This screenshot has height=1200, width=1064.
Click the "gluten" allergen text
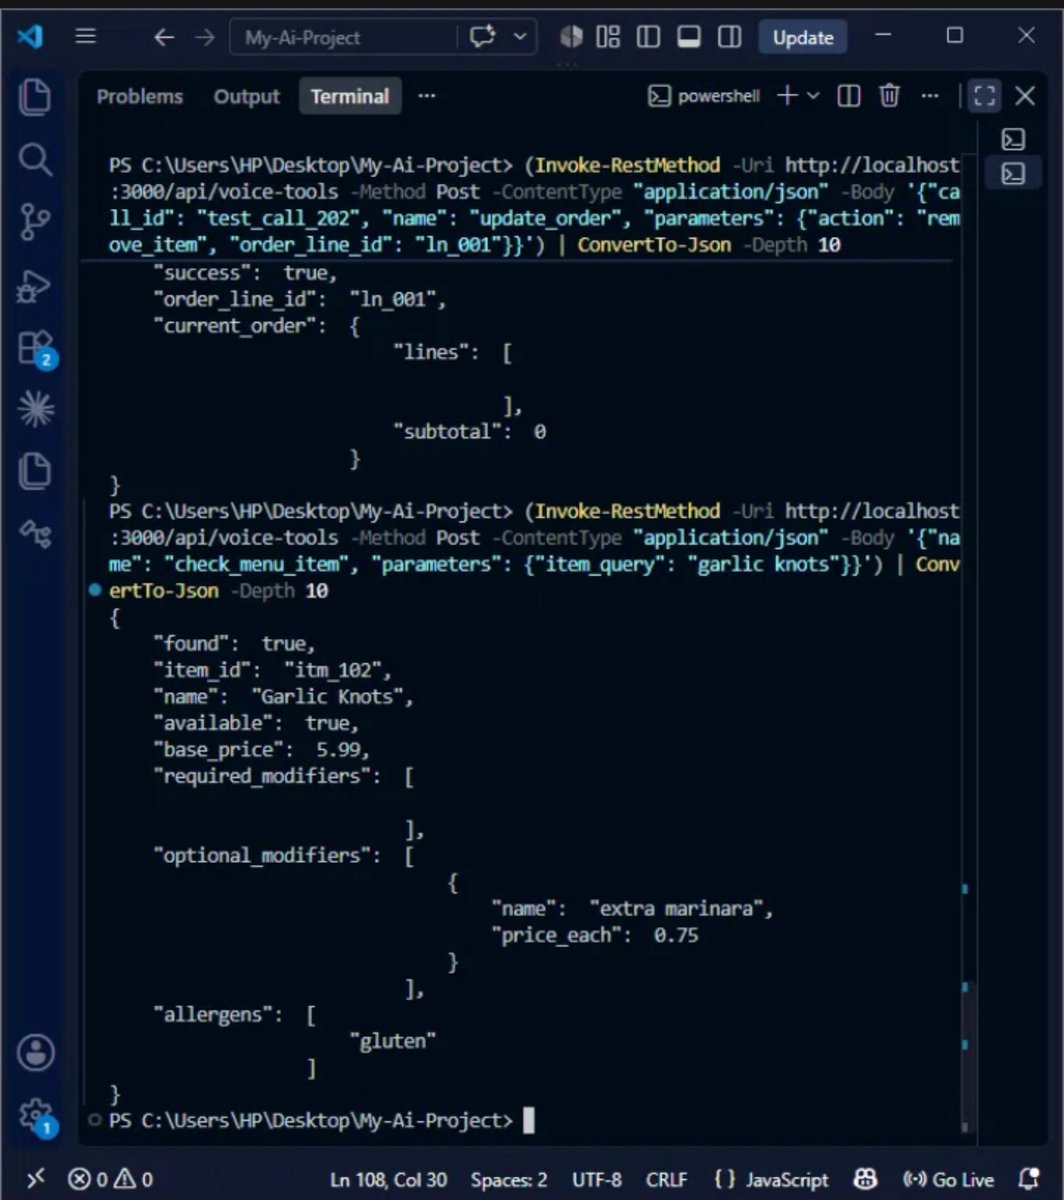pos(393,1041)
